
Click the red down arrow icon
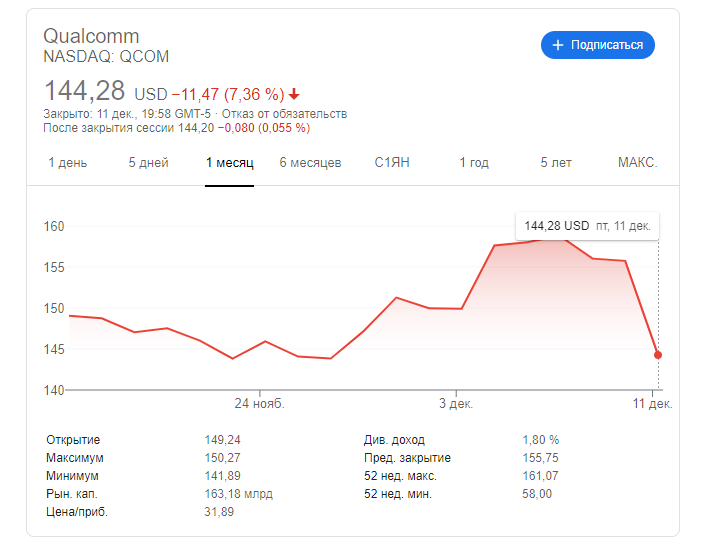click(294, 94)
